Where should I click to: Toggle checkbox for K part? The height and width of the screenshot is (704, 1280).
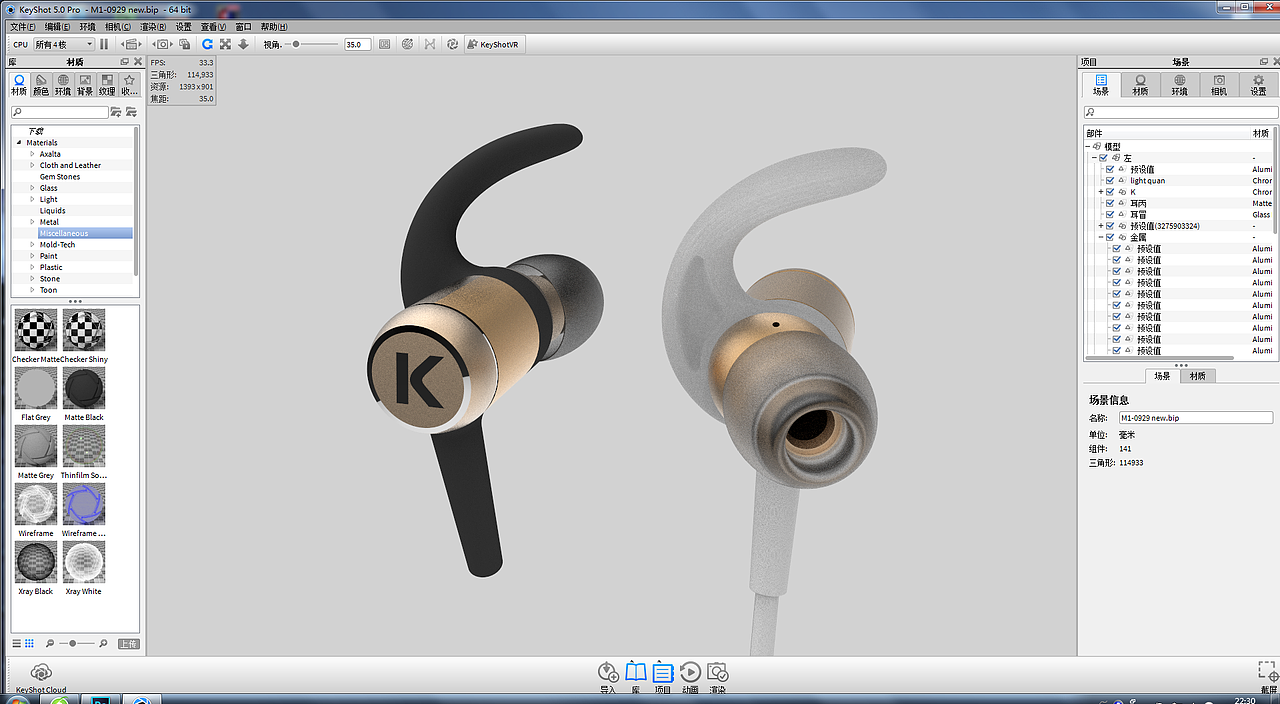click(x=1110, y=192)
